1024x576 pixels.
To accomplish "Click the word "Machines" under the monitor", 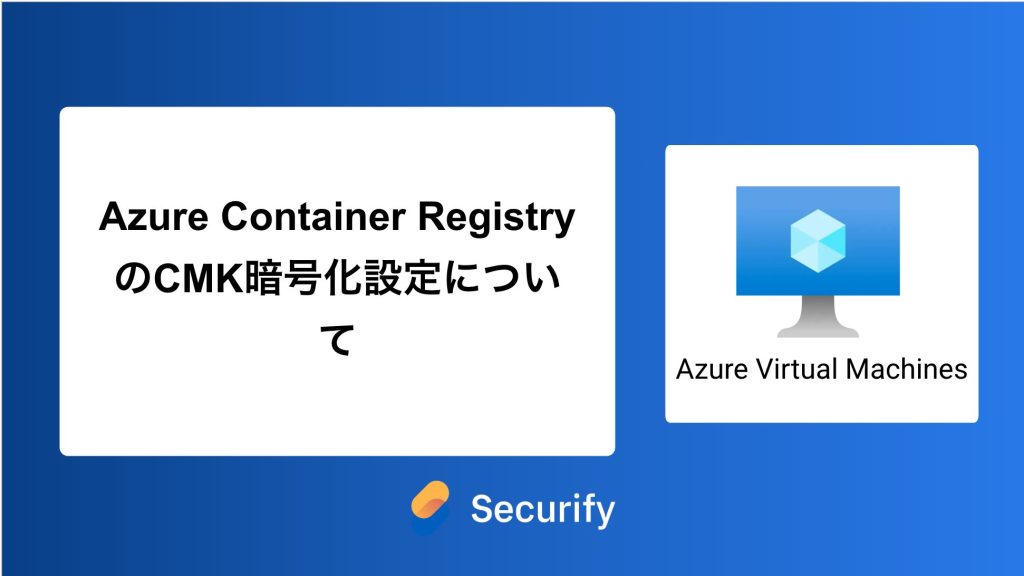I will coord(906,369).
